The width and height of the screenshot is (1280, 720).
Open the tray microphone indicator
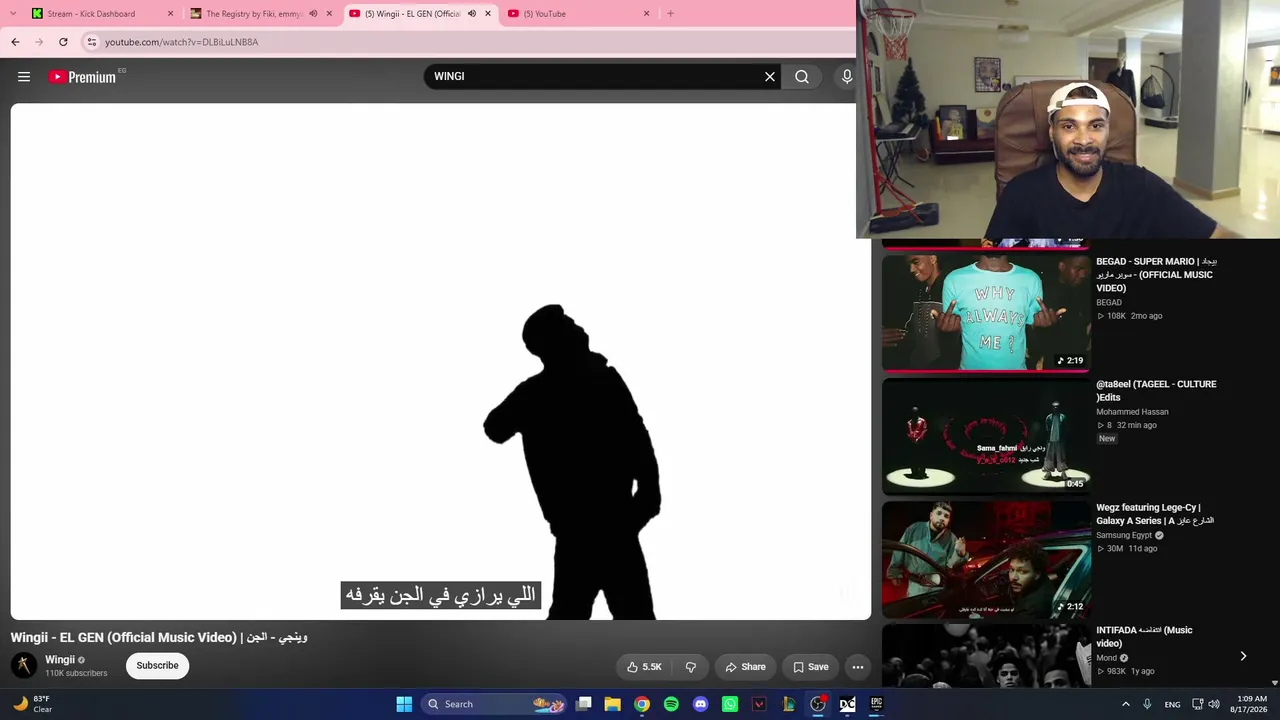pos(1147,704)
